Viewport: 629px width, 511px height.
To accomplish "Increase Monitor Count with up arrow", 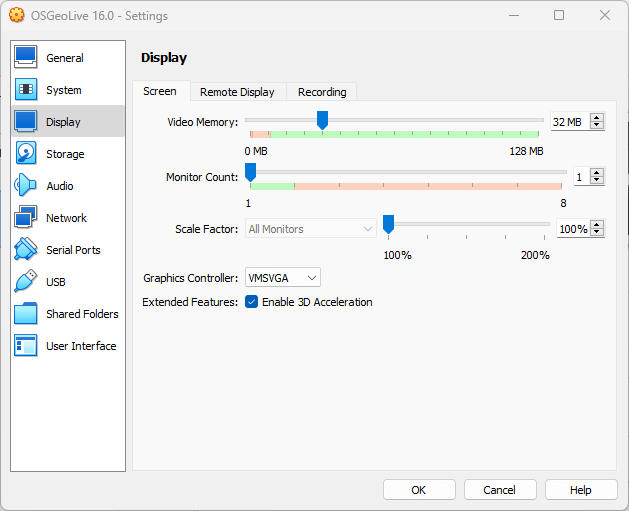I will coord(597,173).
